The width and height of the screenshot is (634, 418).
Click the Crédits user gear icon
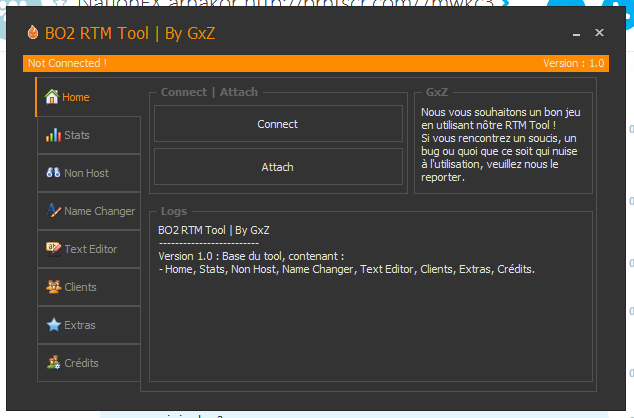point(53,363)
